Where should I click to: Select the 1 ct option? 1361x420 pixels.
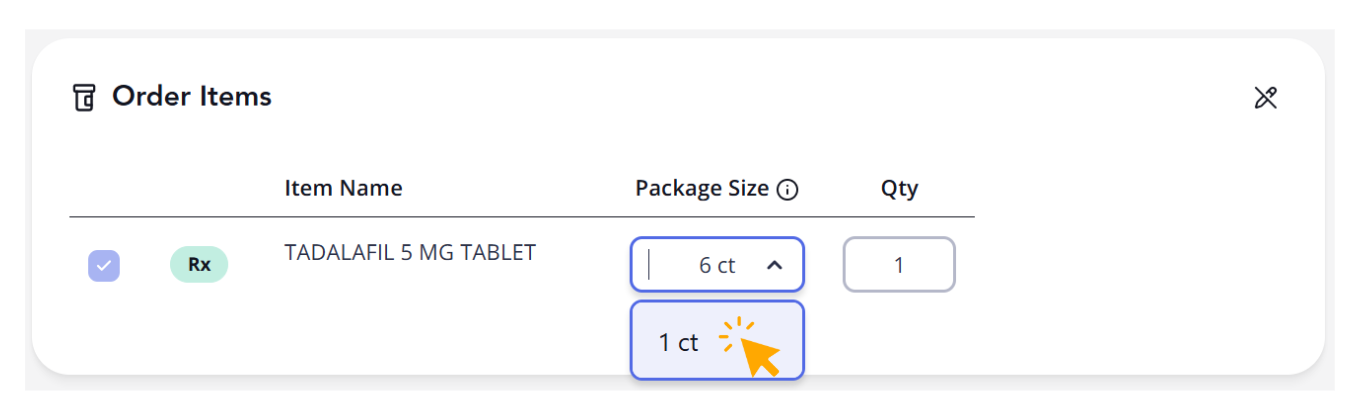point(679,342)
